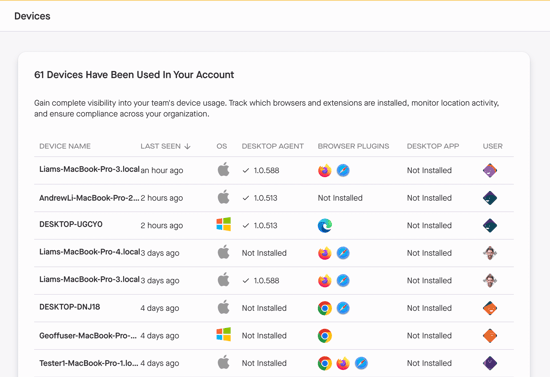The width and height of the screenshot is (550, 377).
Task: Sort by Last Seen arrow
Action: point(187,146)
